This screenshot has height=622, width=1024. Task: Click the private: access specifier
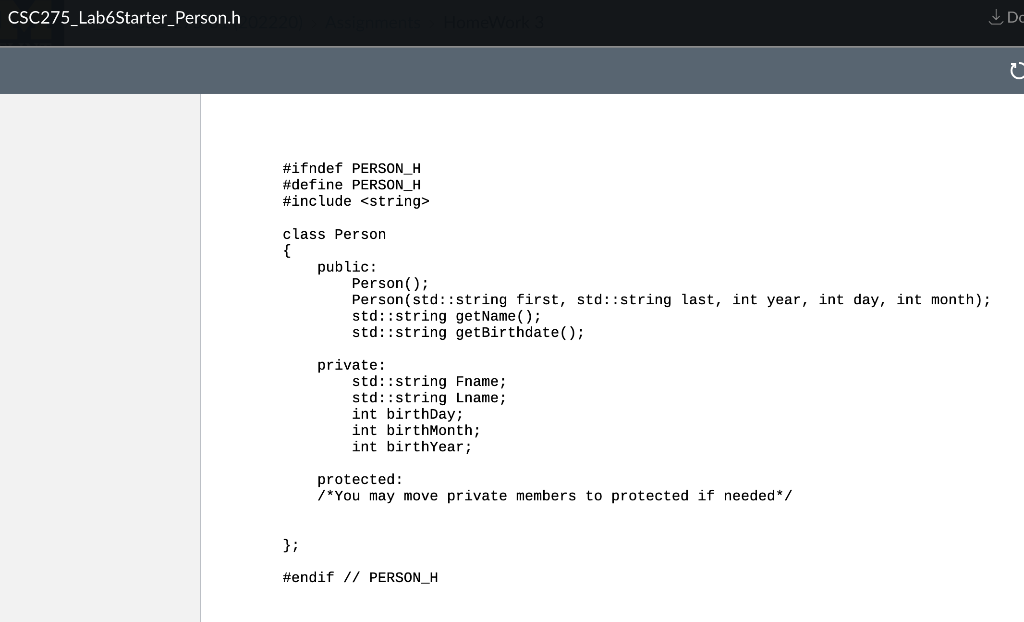pos(350,364)
